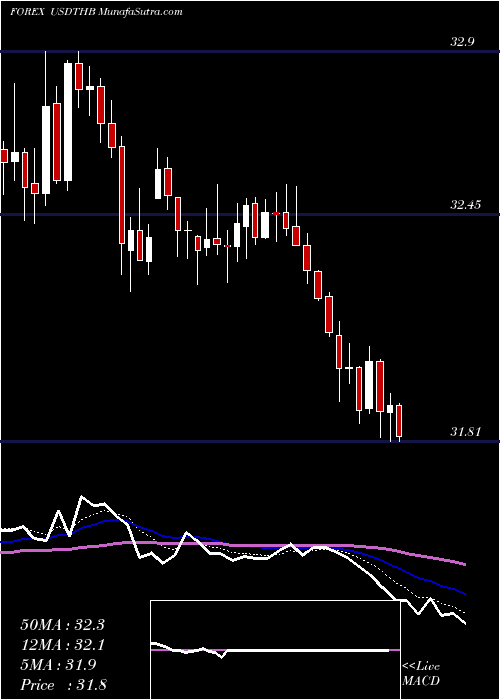This screenshot has height=700, width=500.
Task: Click the Price : 31.8 value
Action: tap(63, 685)
